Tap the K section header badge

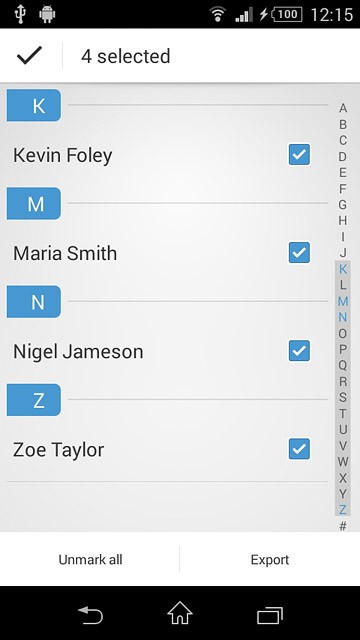pyautogui.click(x=34, y=105)
